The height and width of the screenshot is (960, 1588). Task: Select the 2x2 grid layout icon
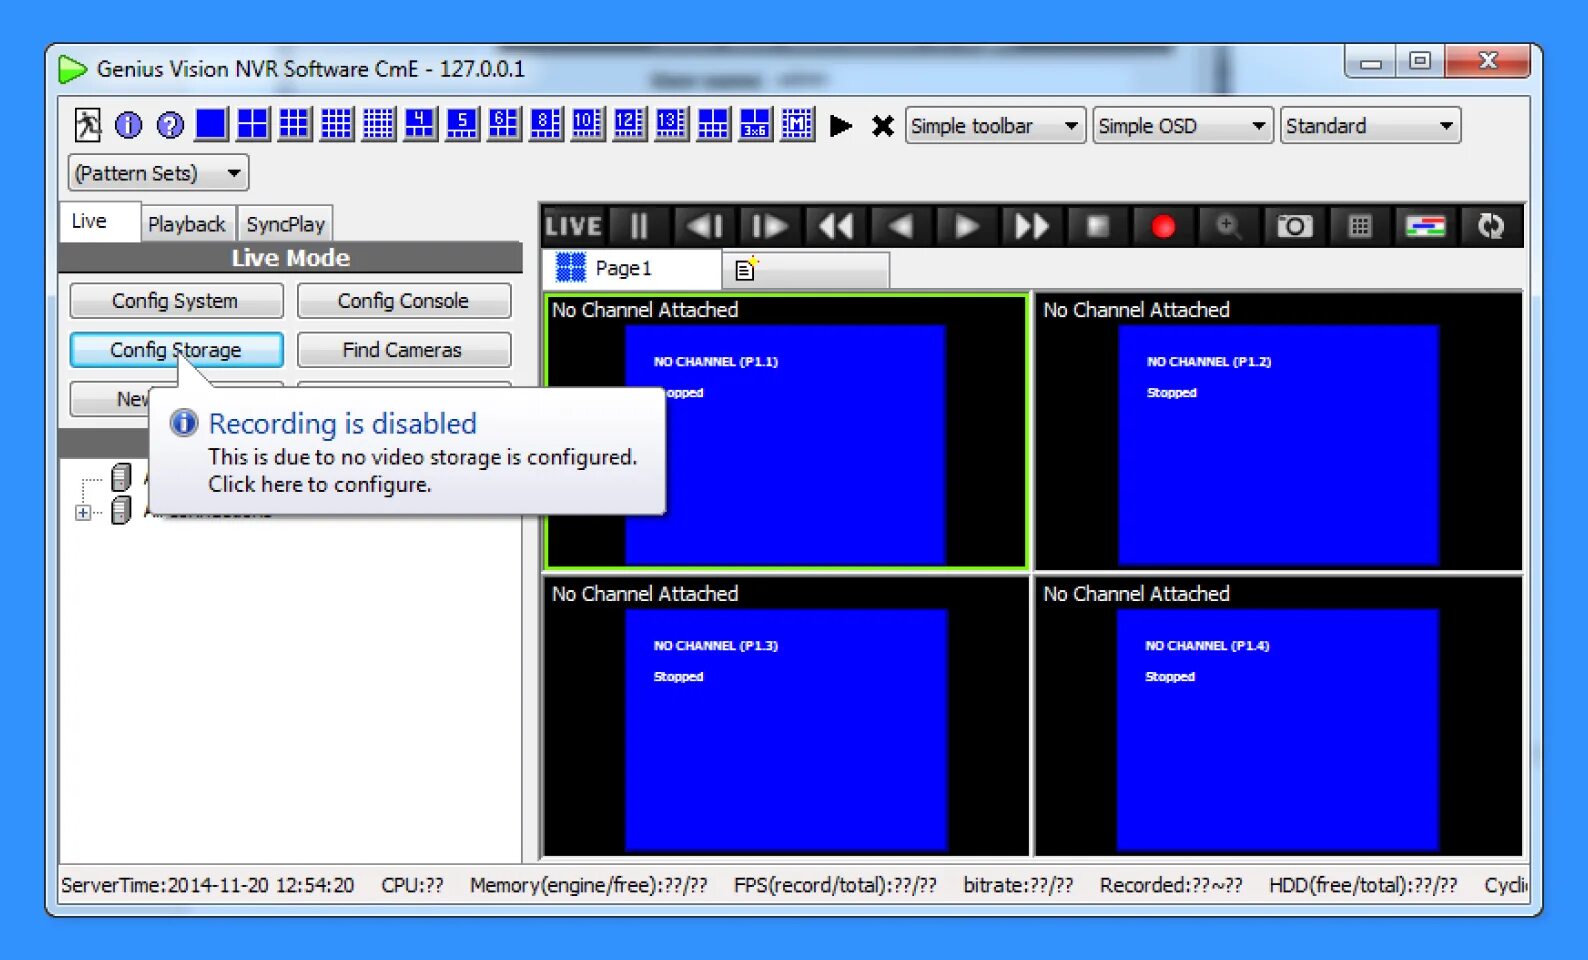253,124
